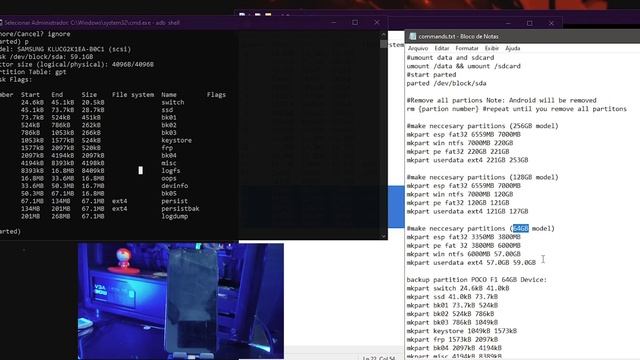Click 'mkpart win ntfs 7000MB 220GB' line

pyautogui.click(x=460, y=143)
